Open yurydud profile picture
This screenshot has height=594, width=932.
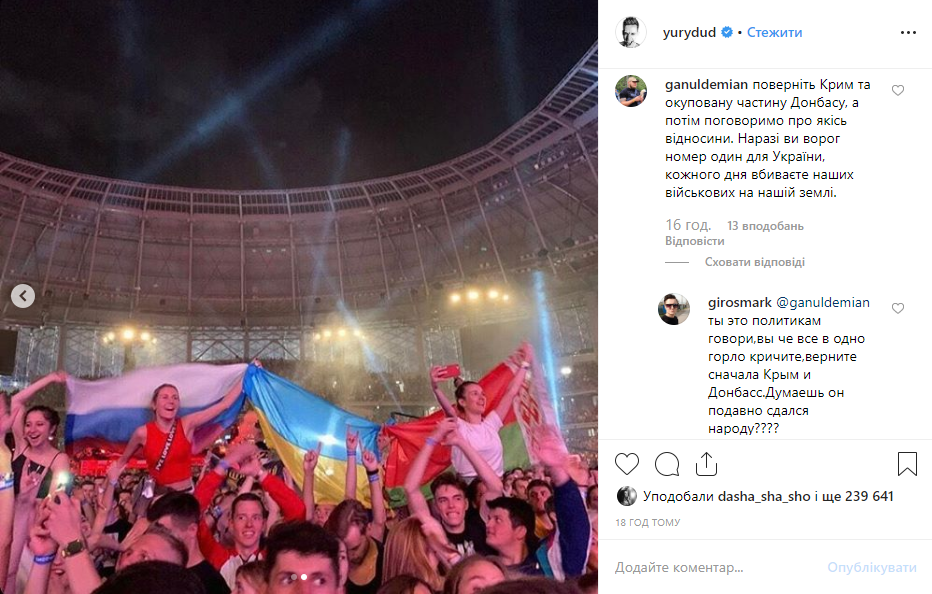coord(631,32)
